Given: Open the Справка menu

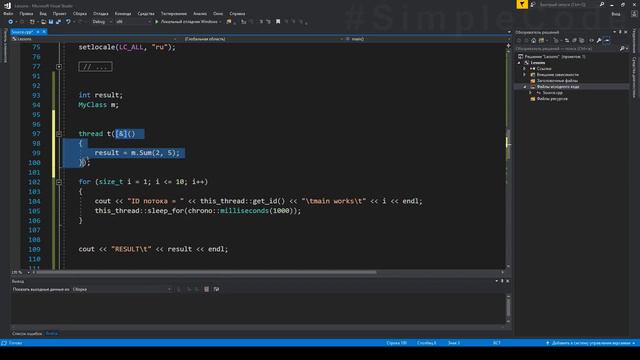Looking at the screenshot, I should (237, 13).
